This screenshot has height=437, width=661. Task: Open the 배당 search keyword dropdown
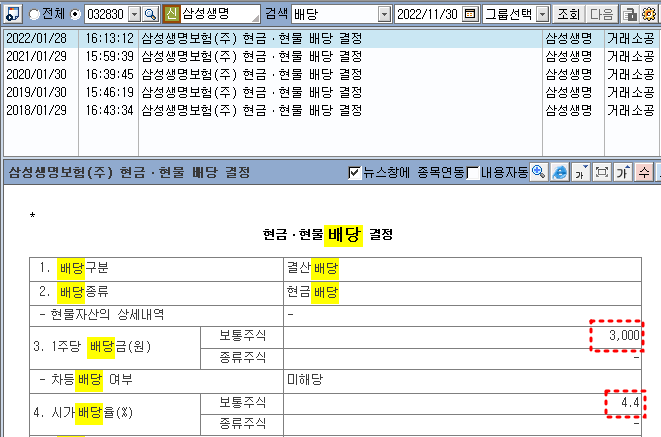pos(384,14)
